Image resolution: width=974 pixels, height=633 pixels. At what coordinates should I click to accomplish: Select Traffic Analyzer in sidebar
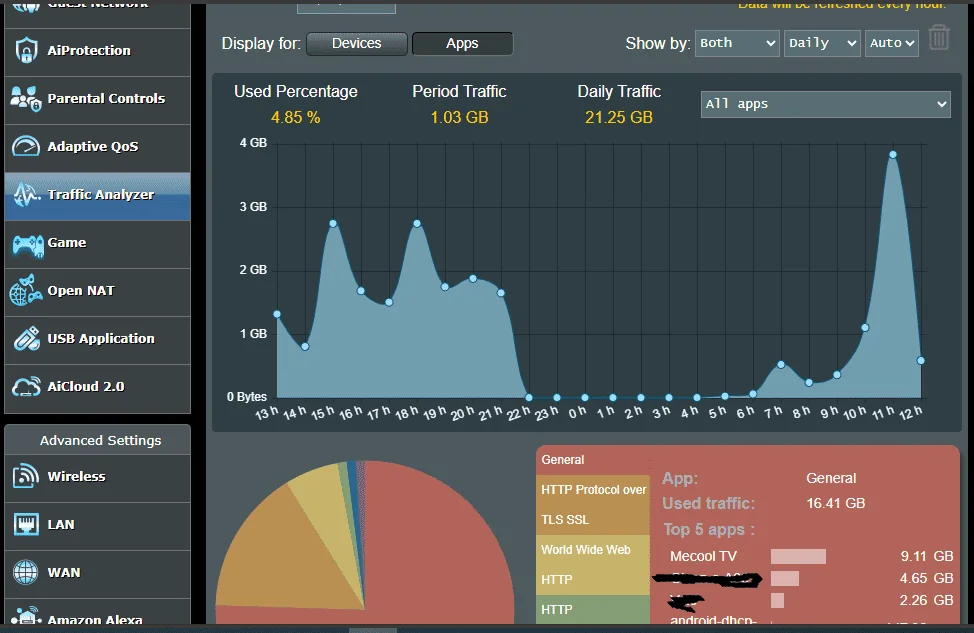(x=98, y=196)
